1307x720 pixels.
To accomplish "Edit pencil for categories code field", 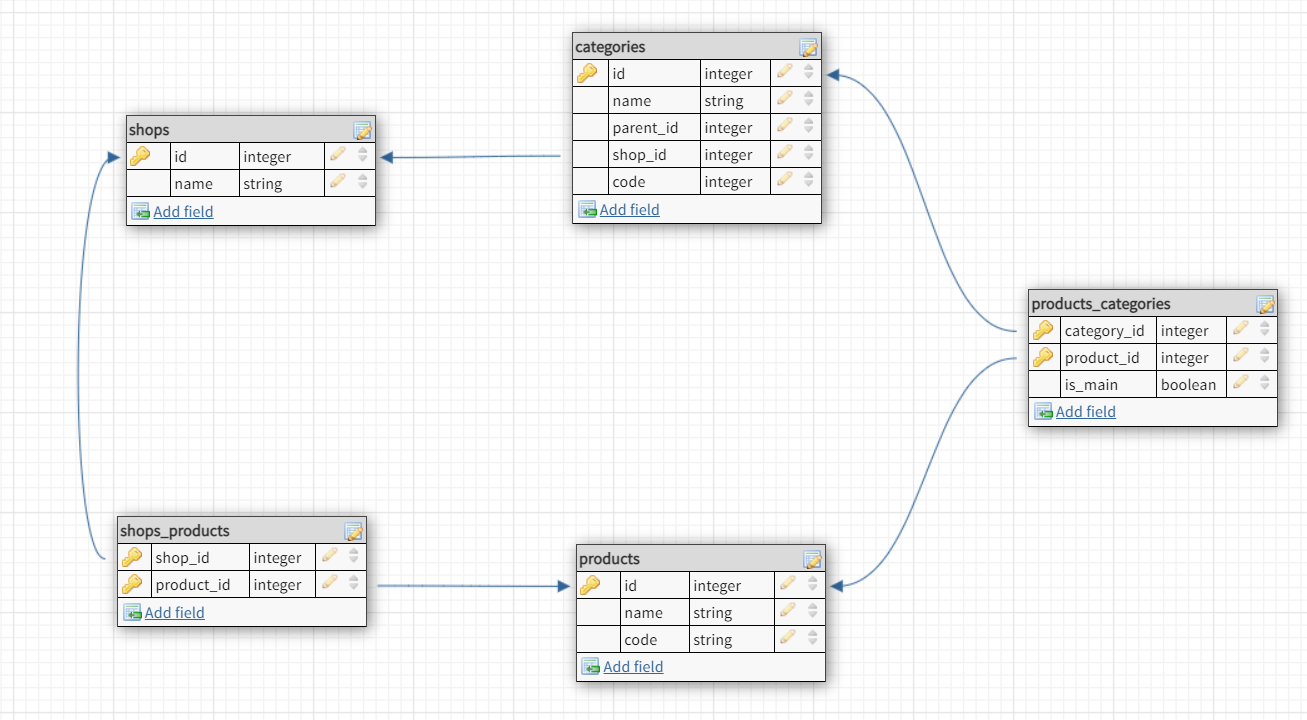I will click(x=785, y=181).
